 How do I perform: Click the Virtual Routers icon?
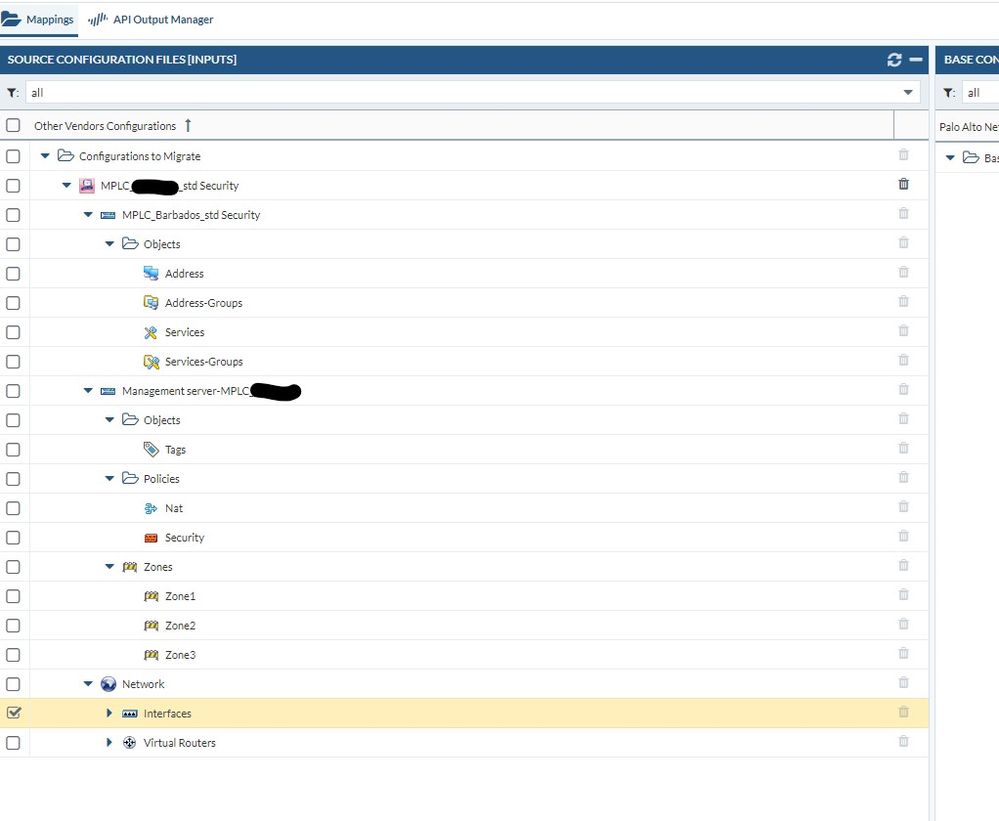coord(129,743)
